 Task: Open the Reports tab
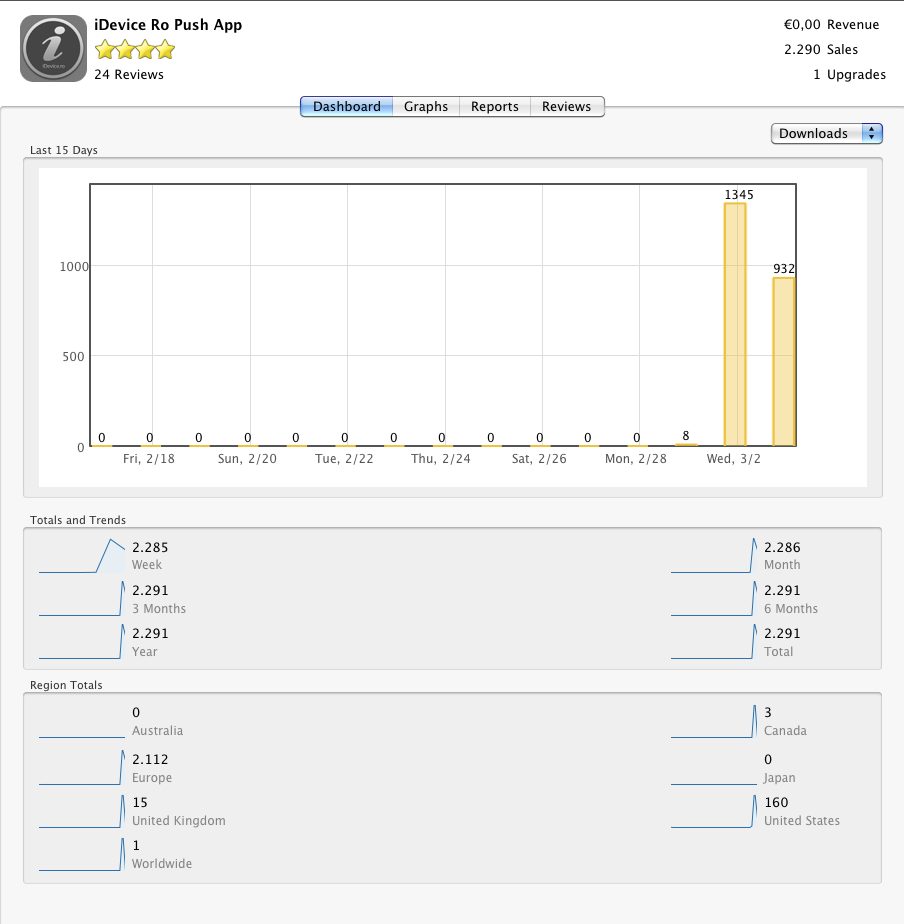pos(495,107)
